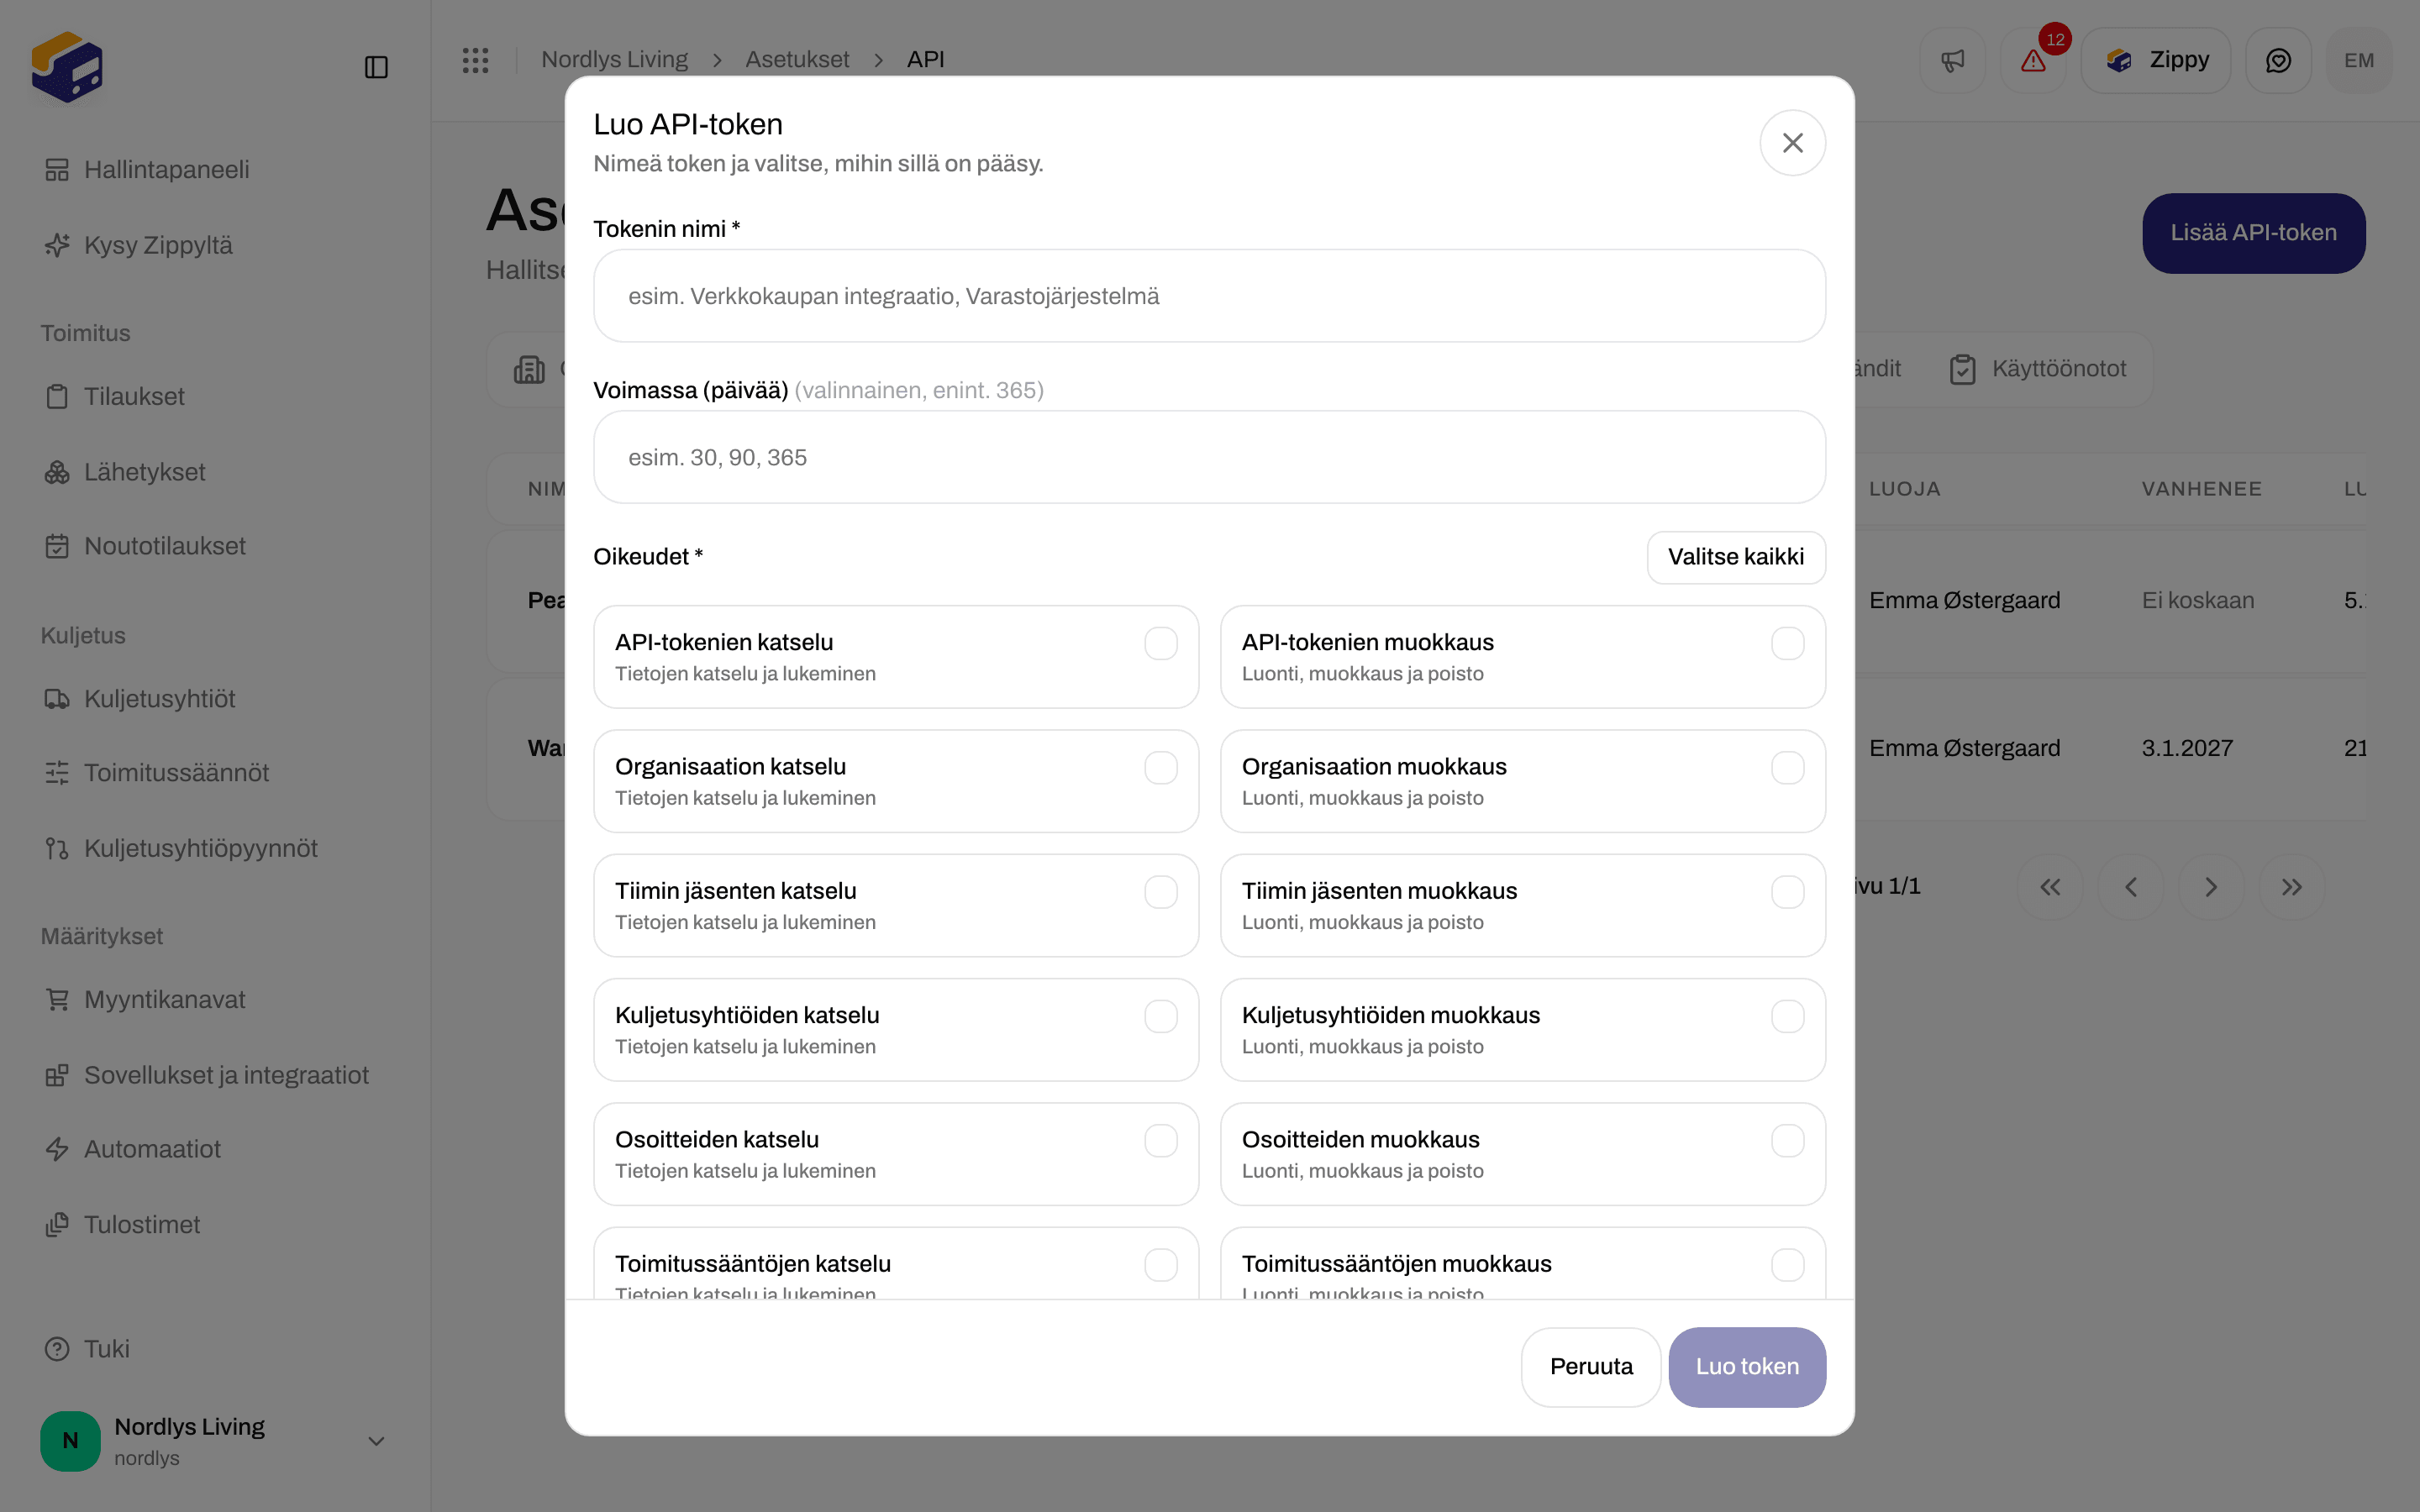Open alerts with 12 badge
Screen dimensions: 2420x1512
click(2033, 61)
